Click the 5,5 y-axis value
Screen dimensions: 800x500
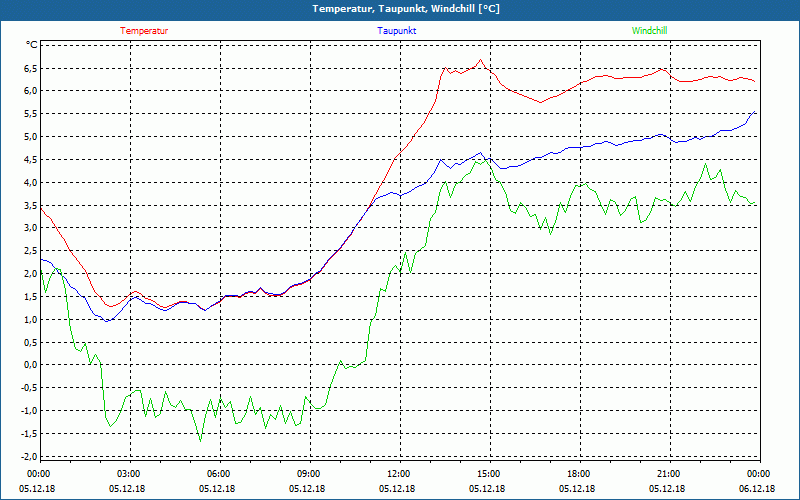[31, 114]
